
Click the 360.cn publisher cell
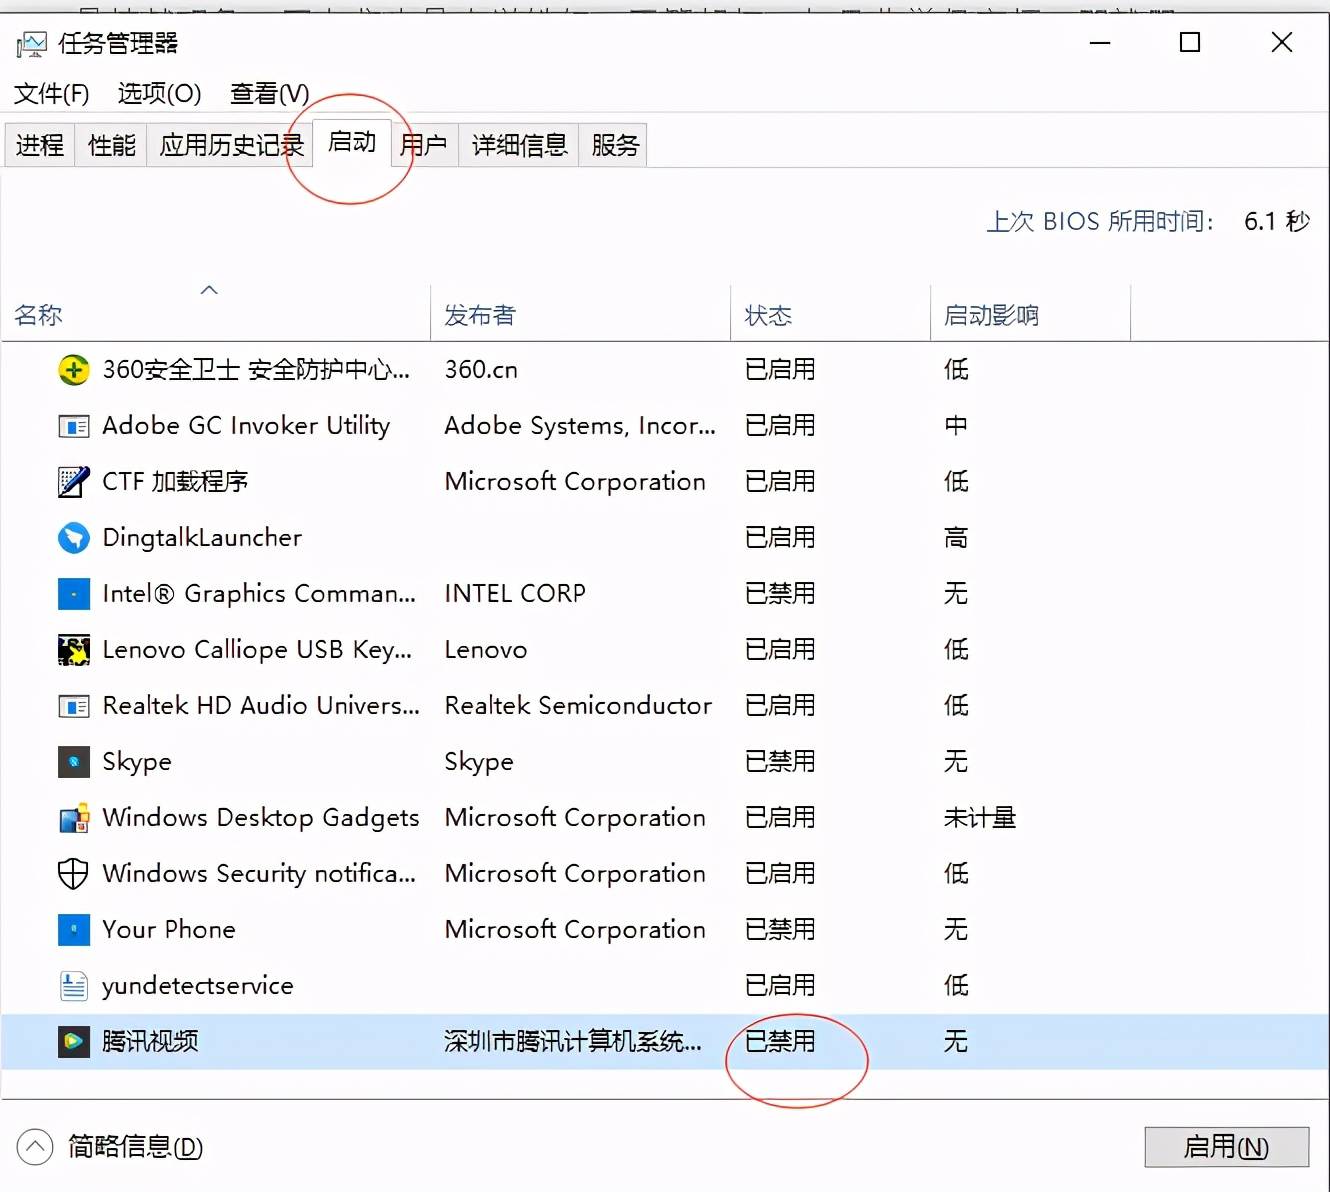point(481,370)
